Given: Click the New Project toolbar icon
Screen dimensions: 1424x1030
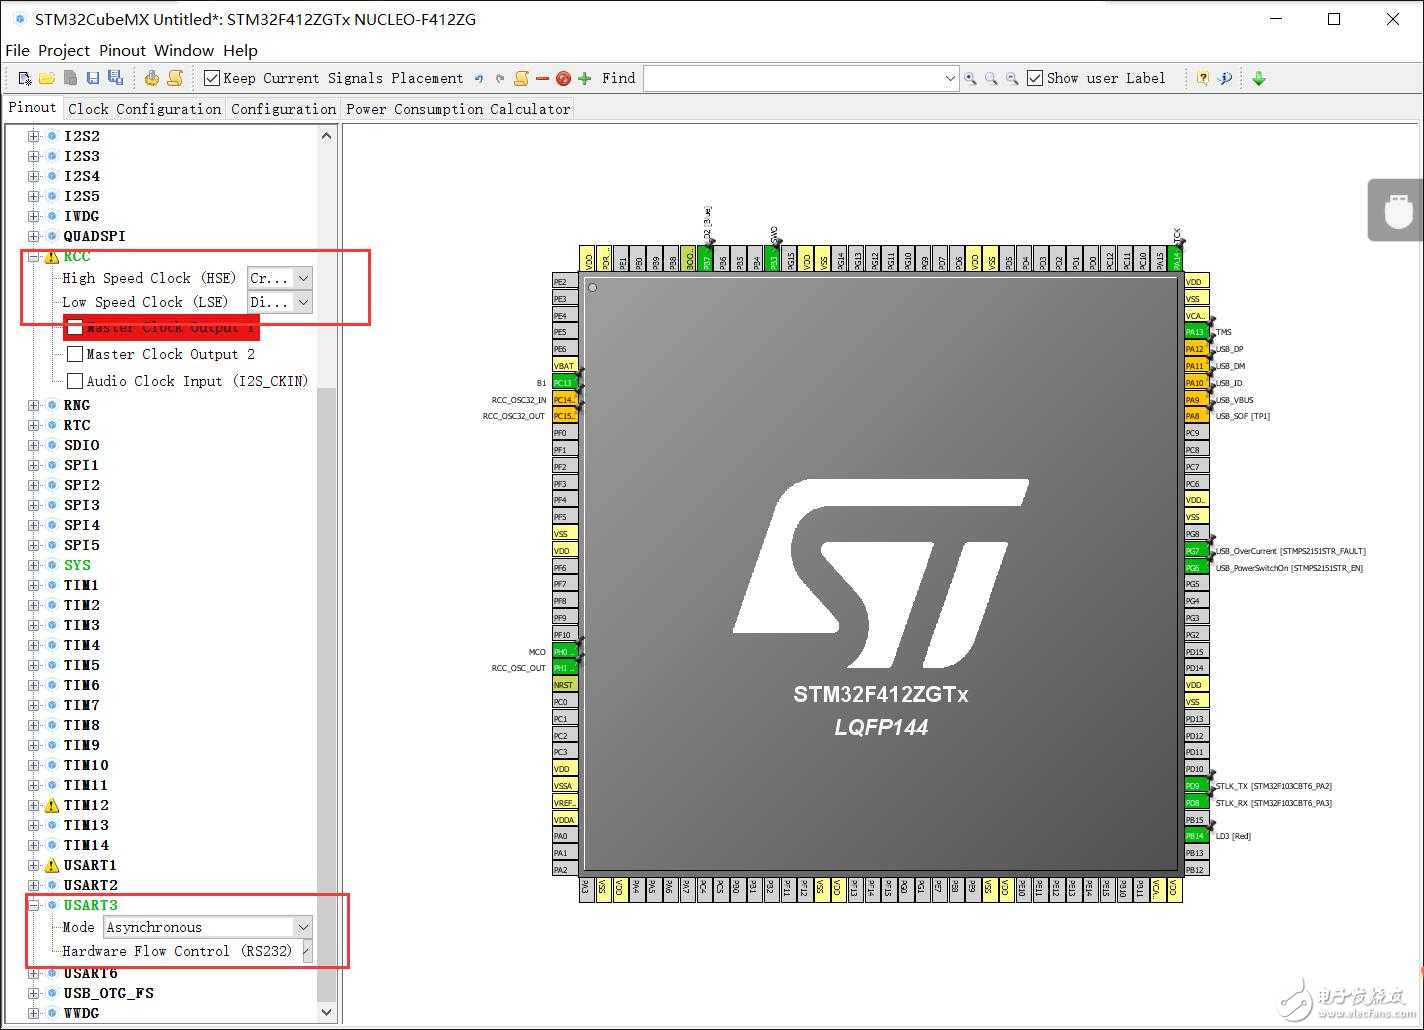Looking at the screenshot, I should pos(25,78).
